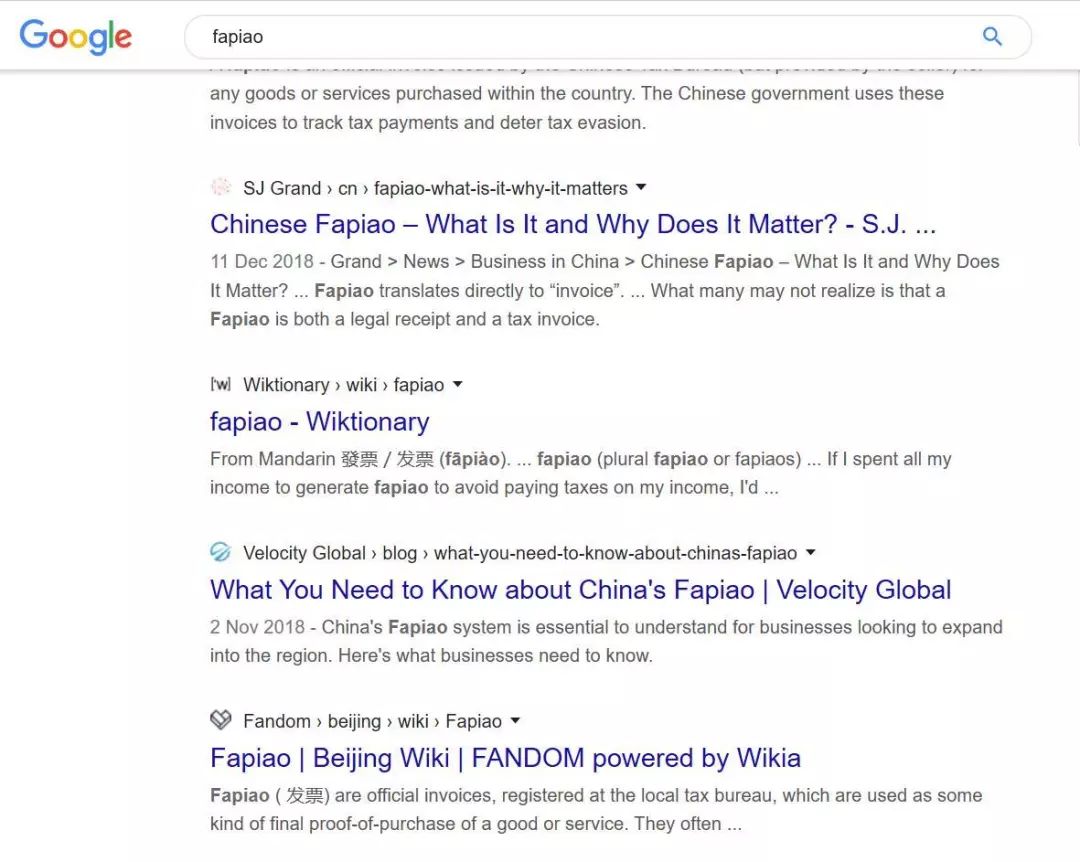Click 'invoices to track tax payments' snippet line
The image size is (1080, 862).
(x=428, y=123)
